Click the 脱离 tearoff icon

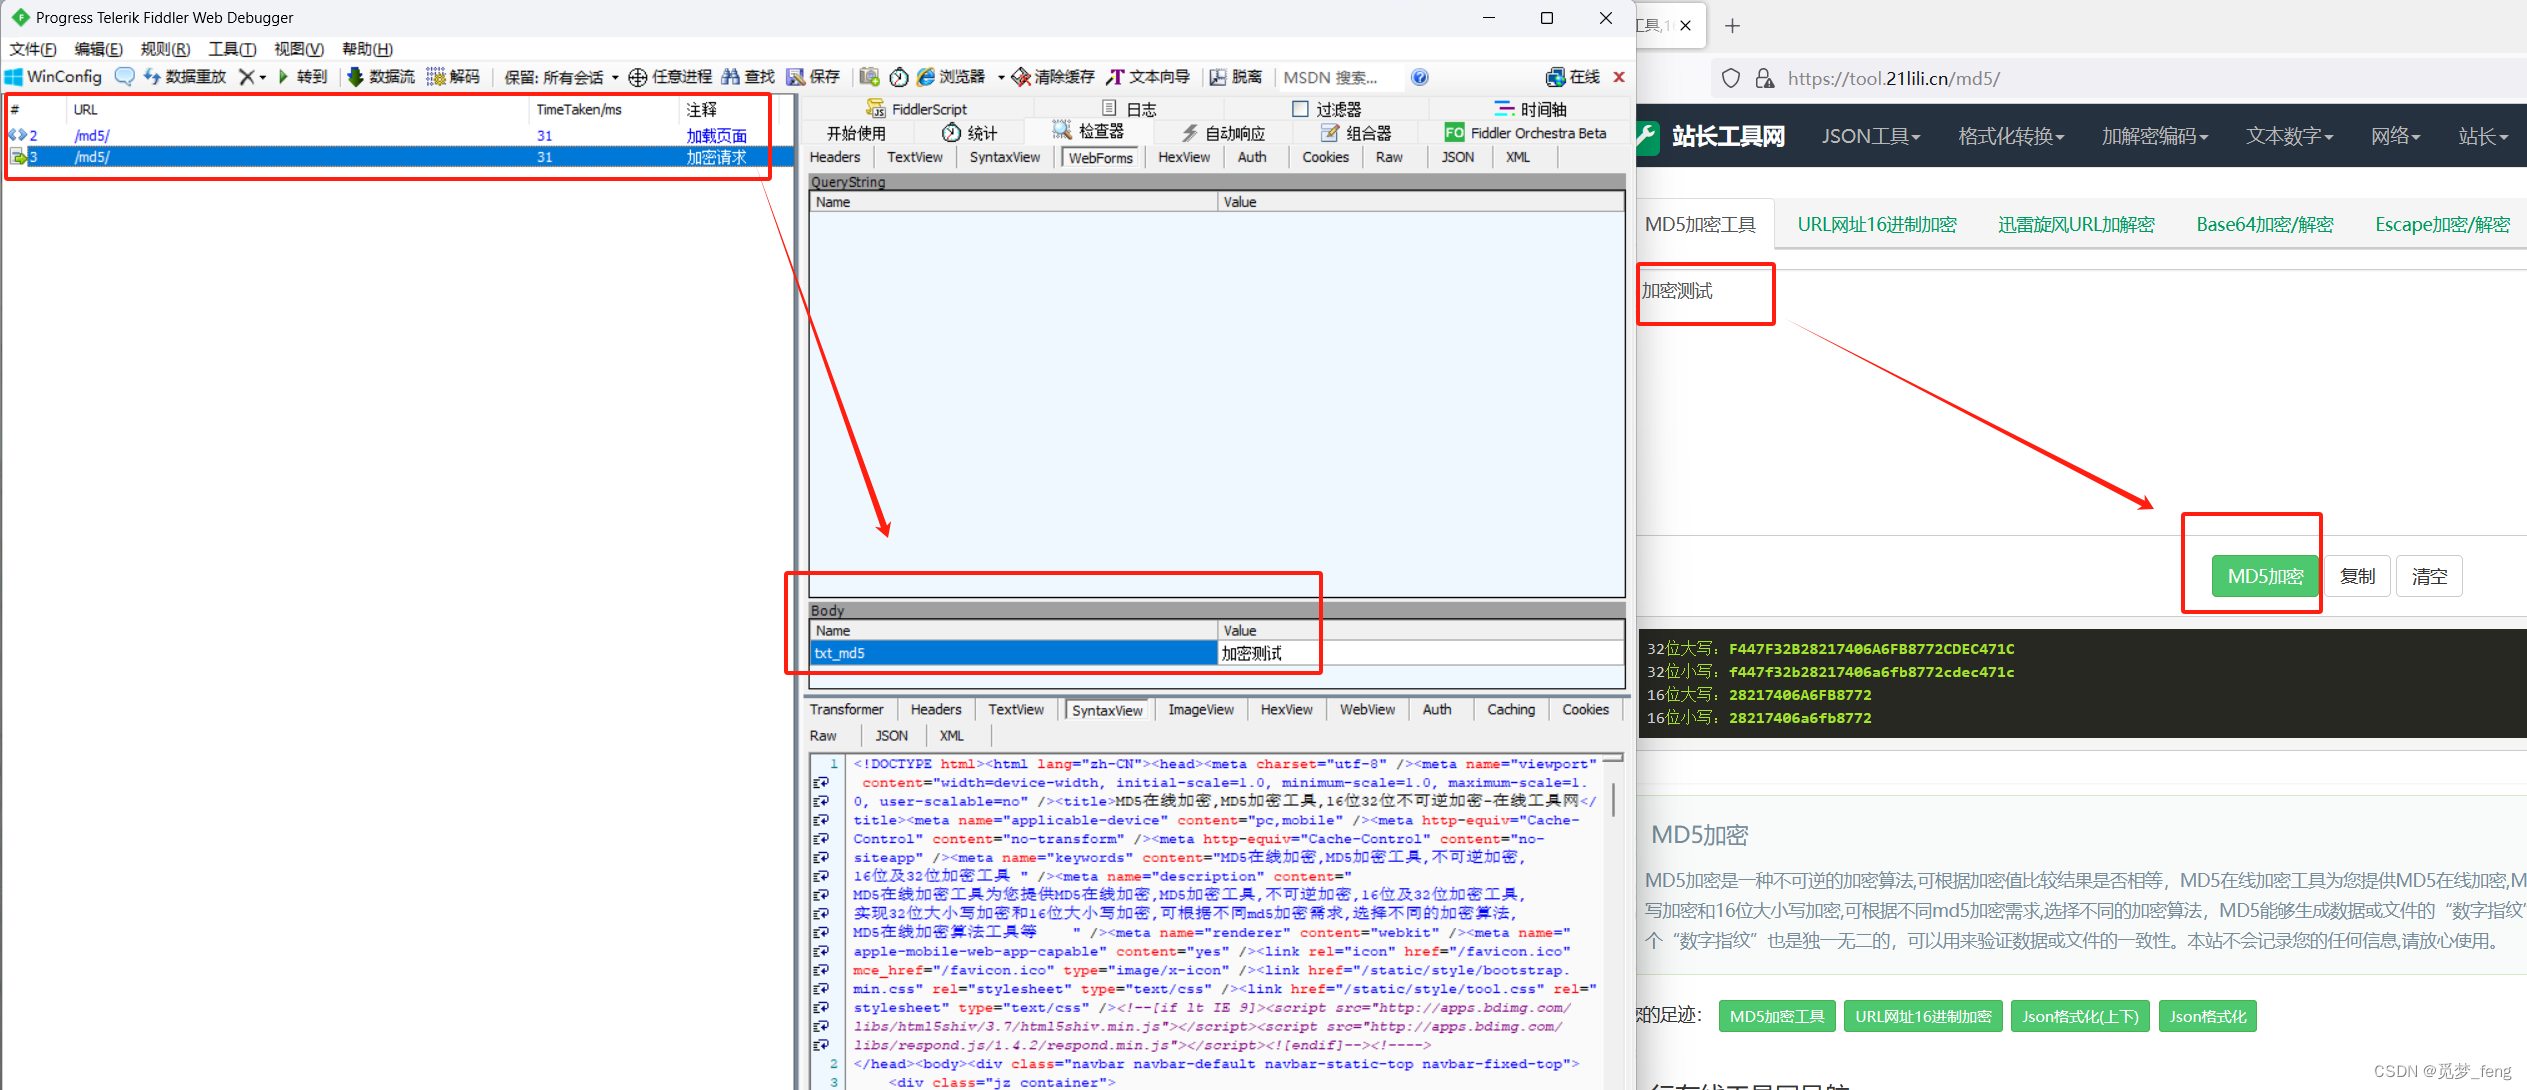pyautogui.click(x=1236, y=77)
